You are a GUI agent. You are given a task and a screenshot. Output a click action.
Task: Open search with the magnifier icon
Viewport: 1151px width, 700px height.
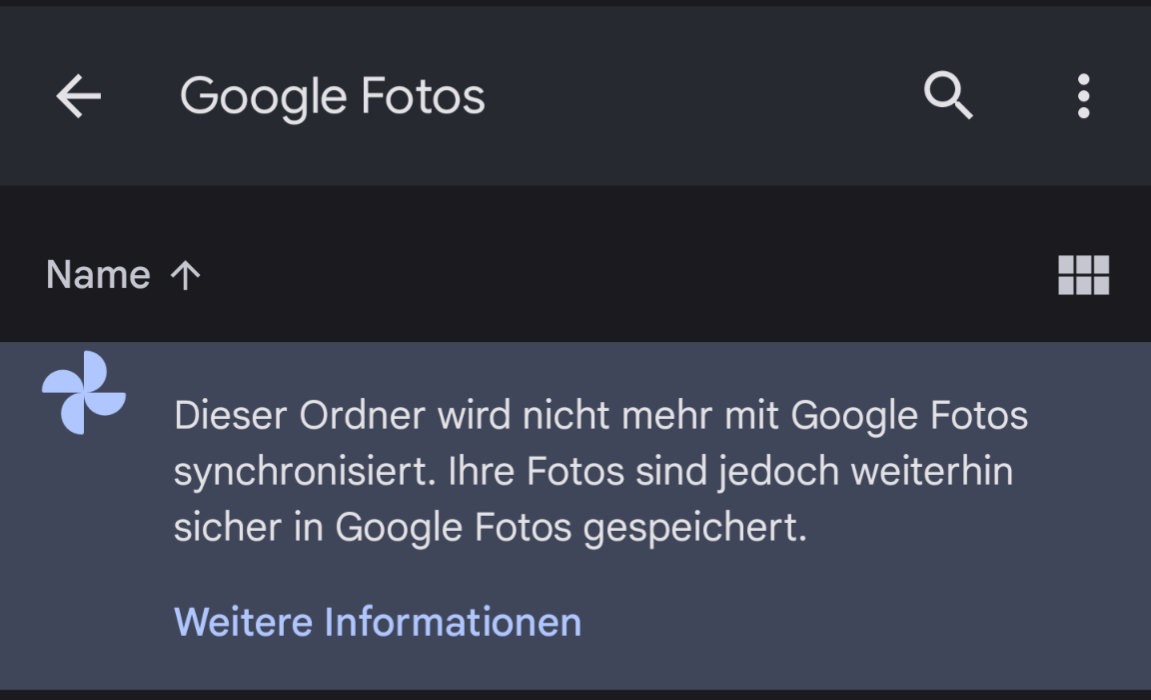coord(948,95)
